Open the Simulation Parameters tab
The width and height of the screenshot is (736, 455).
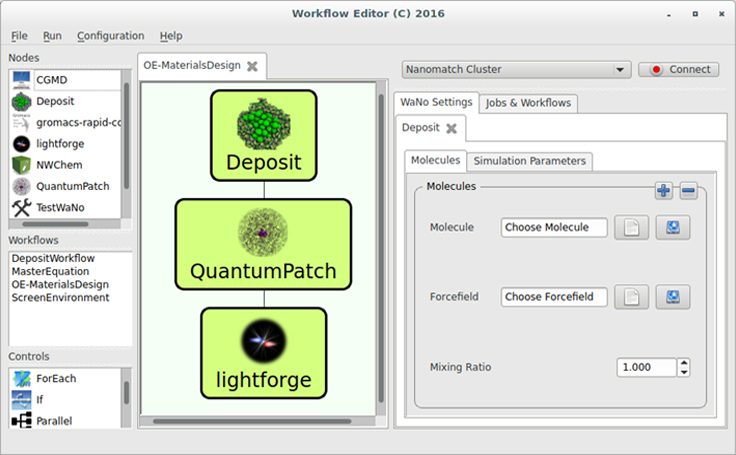530,161
